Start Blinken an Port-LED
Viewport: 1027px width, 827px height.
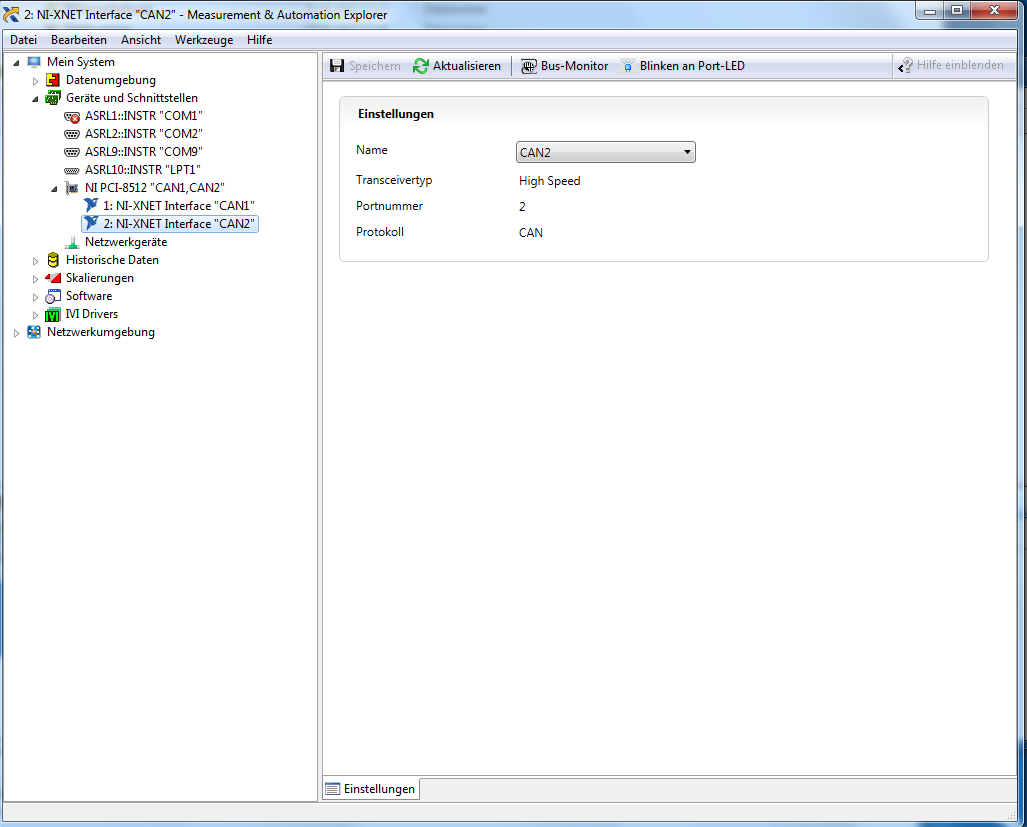click(682, 65)
